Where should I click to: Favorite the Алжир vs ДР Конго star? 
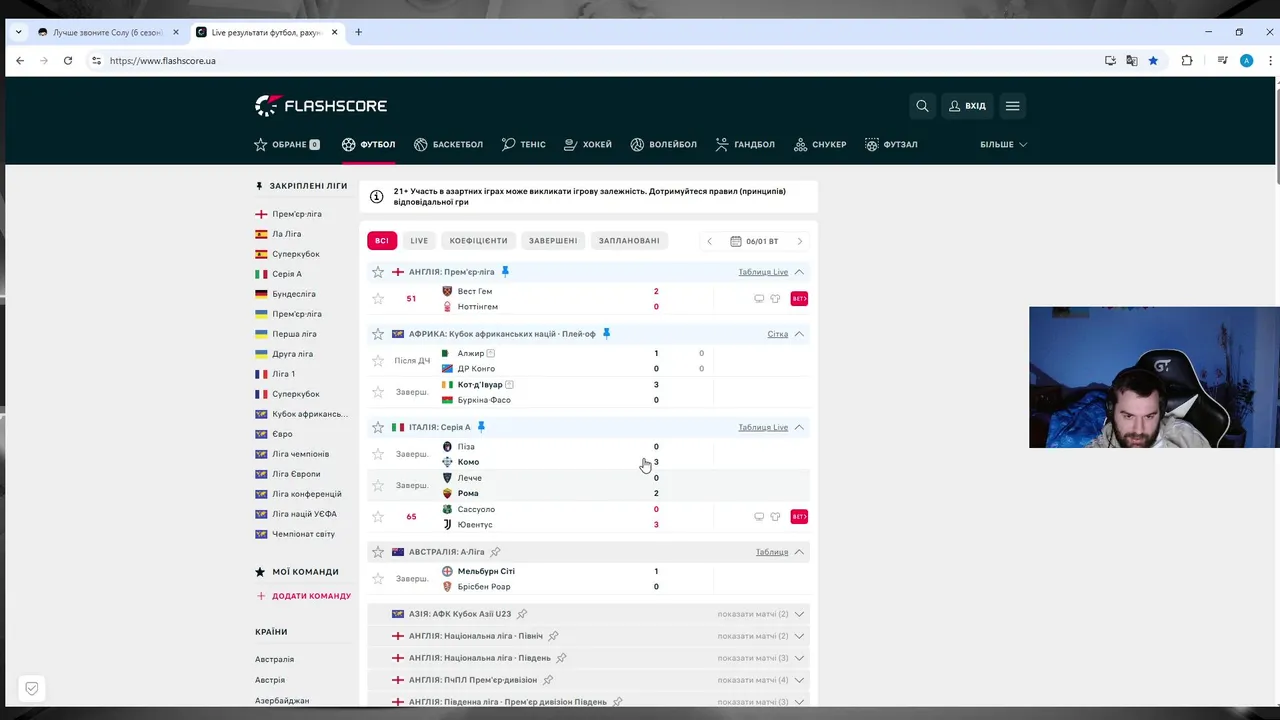378,360
